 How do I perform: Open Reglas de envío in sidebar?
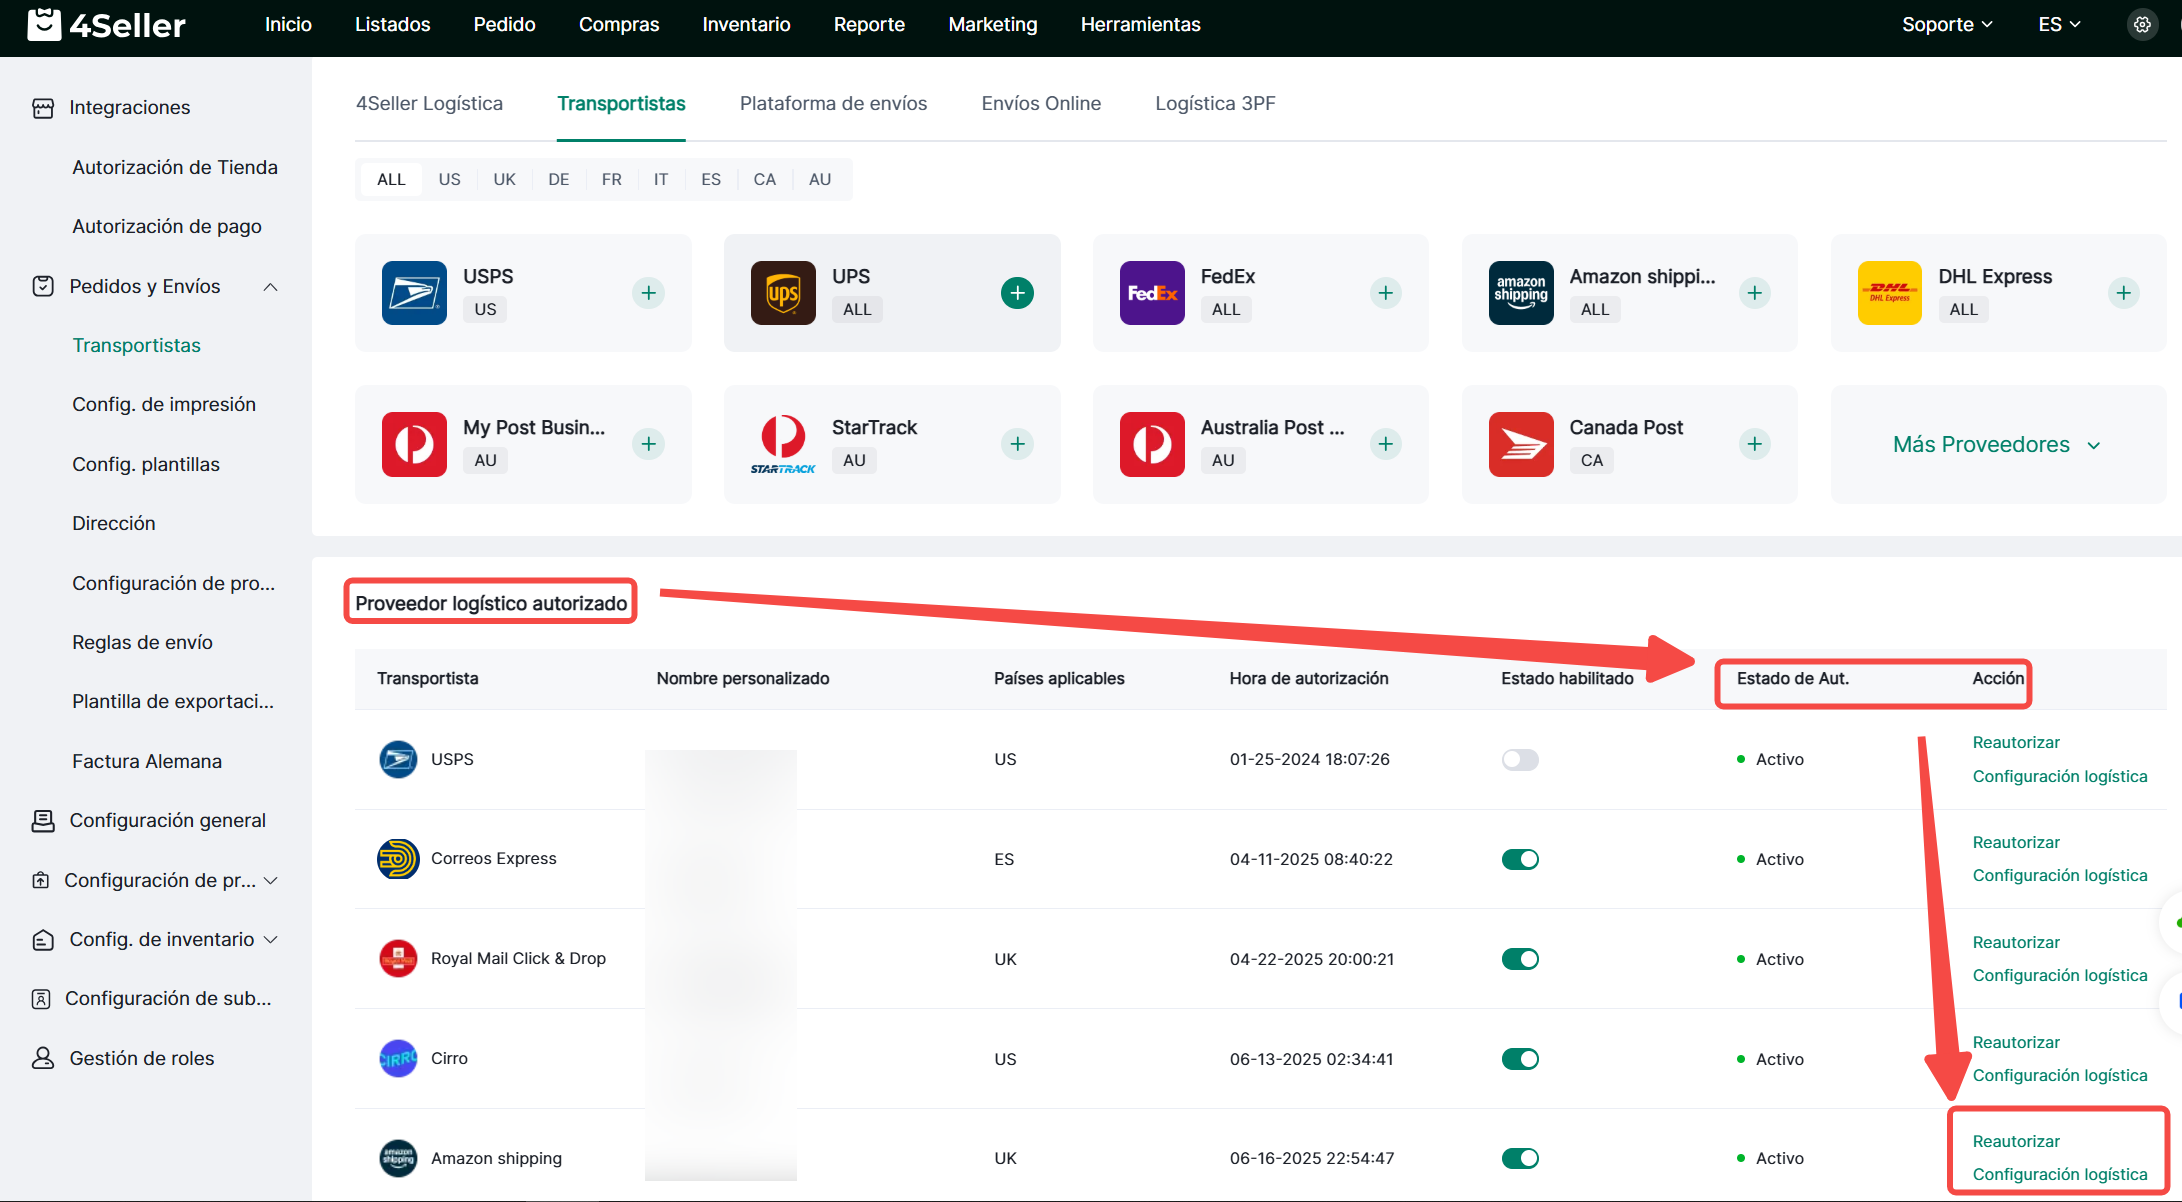click(142, 642)
